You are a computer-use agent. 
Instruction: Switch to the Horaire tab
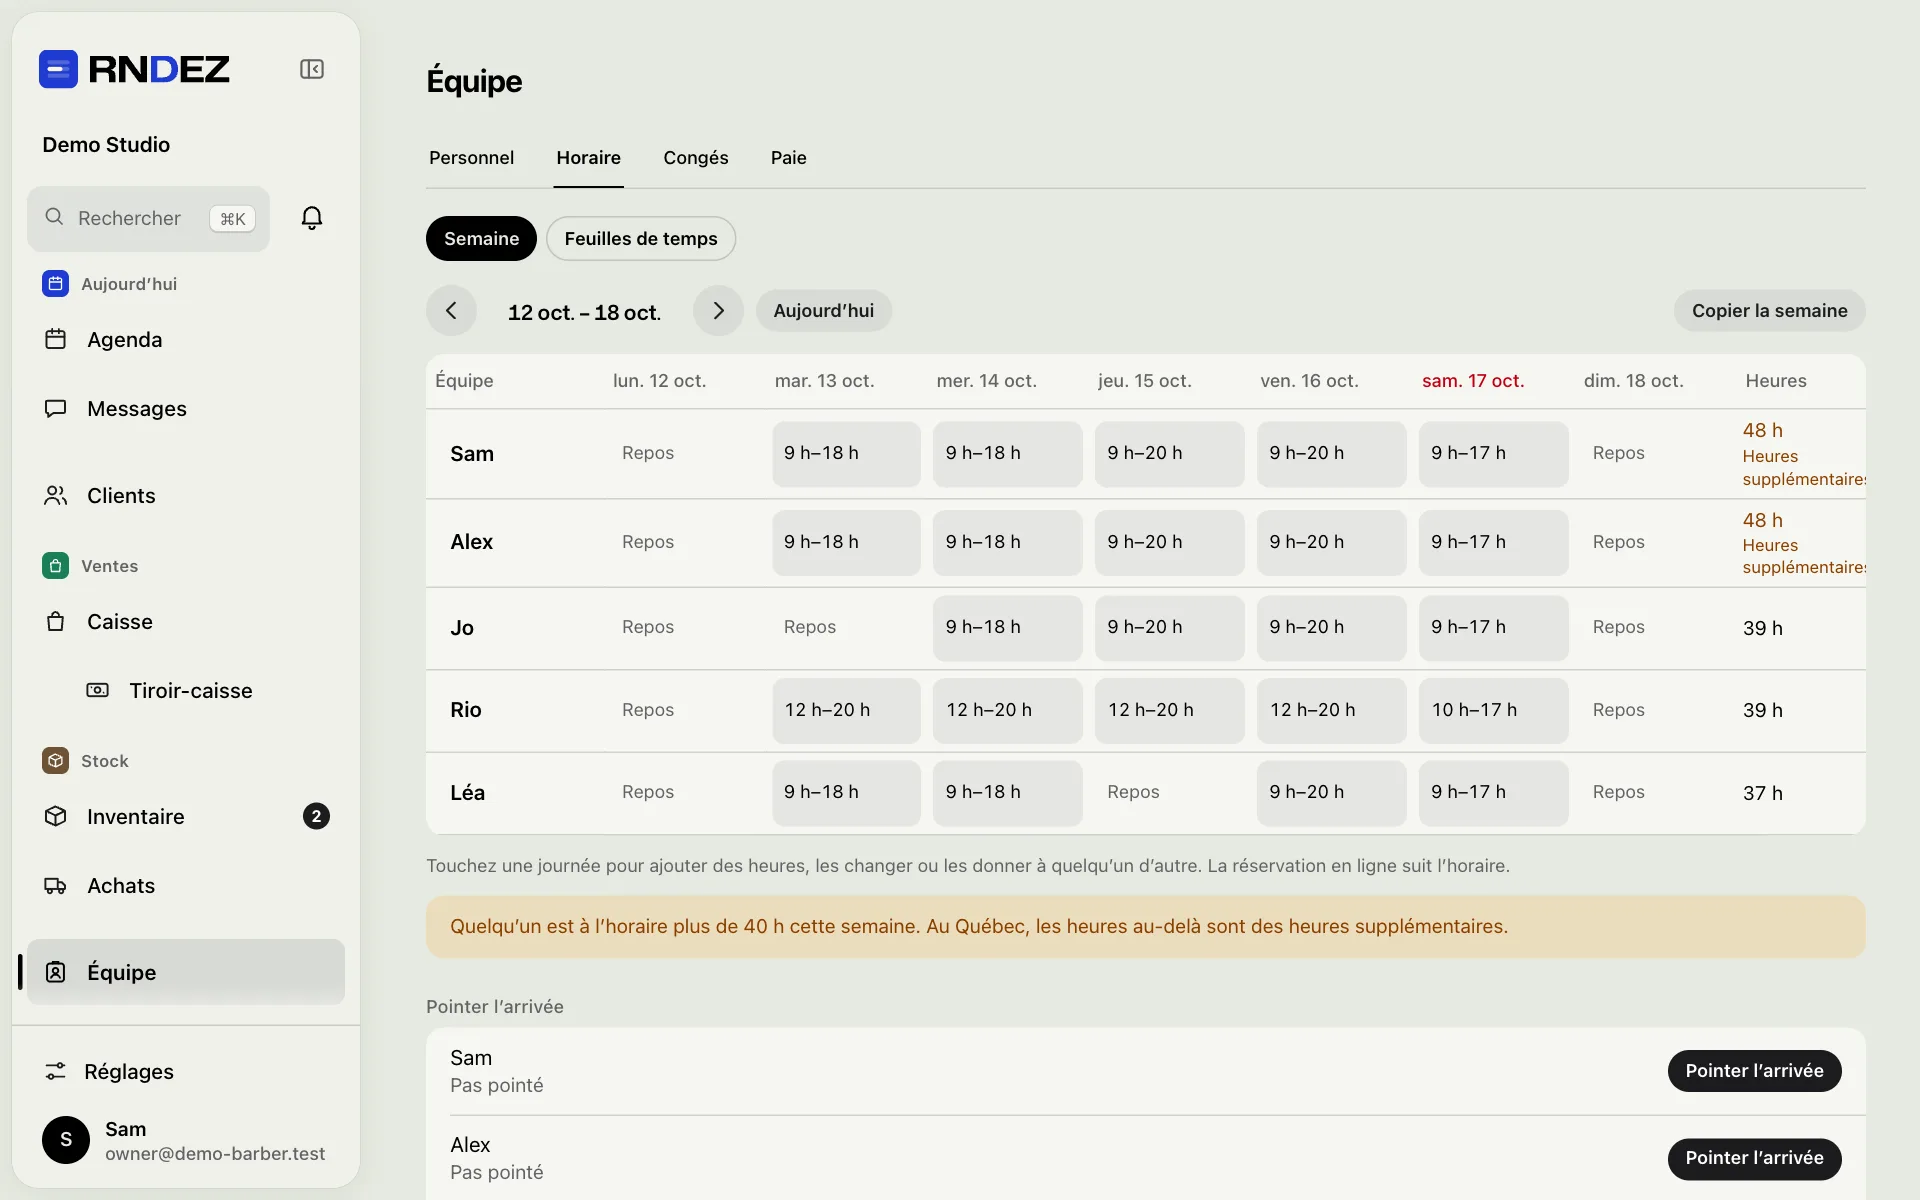point(589,158)
